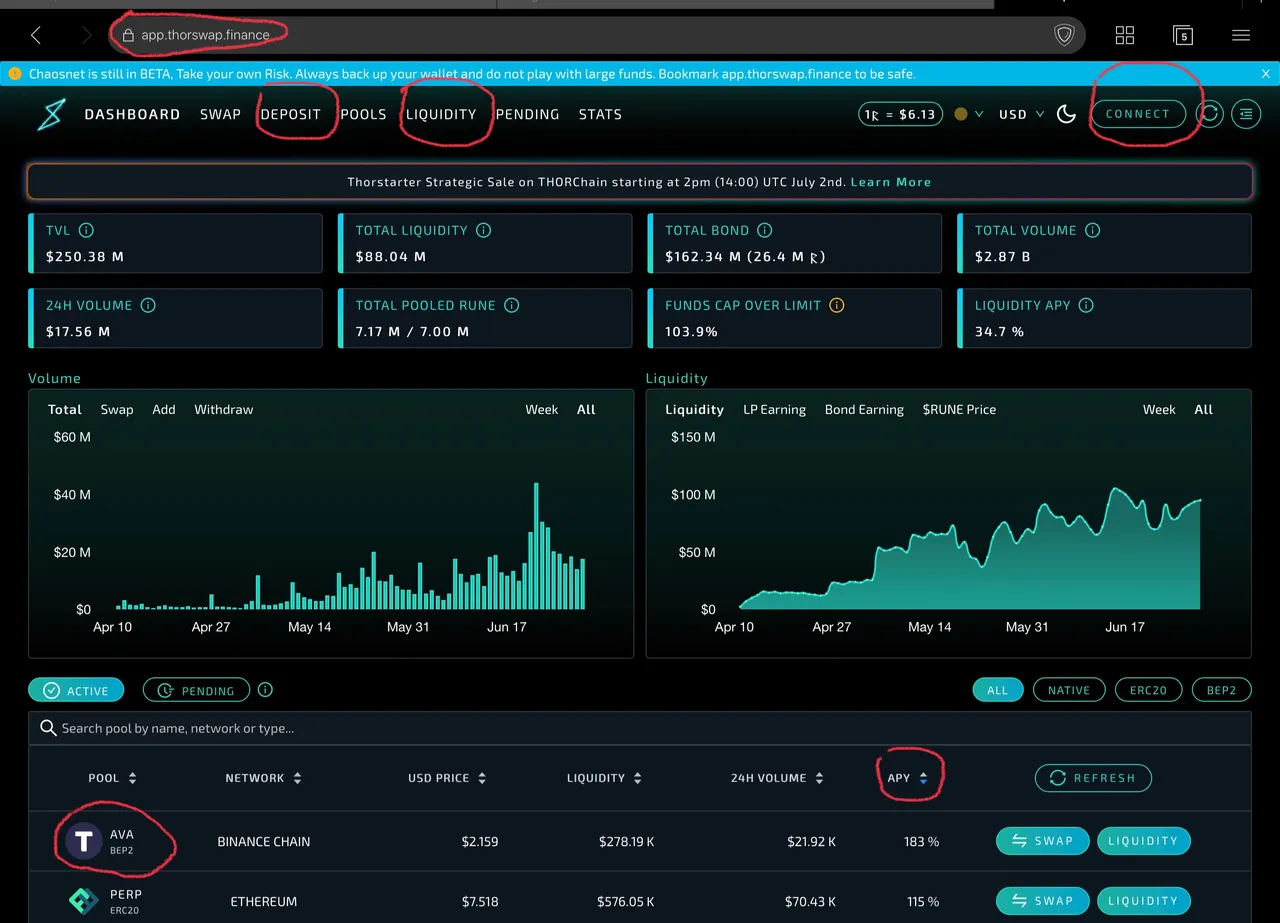1280x923 pixels.
Task: Click the RUNE price badge $6.13
Action: point(900,114)
